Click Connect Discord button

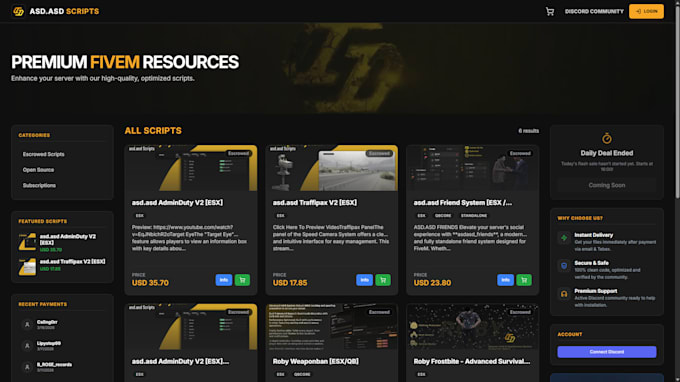(607, 352)
